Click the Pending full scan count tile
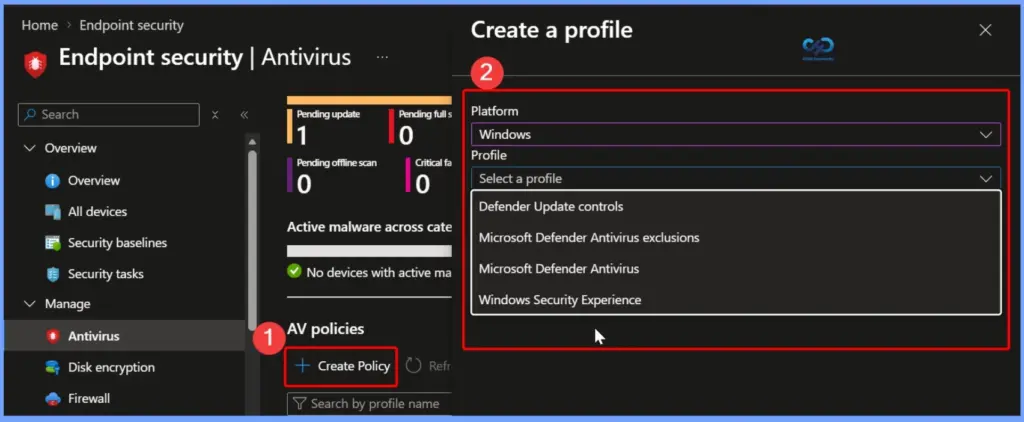Screen dimensions: 1024x422 (x=421, y=127)
